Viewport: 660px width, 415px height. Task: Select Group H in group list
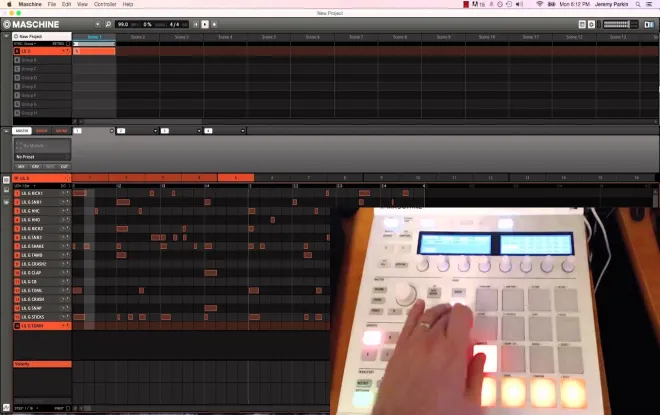point(42,113)
